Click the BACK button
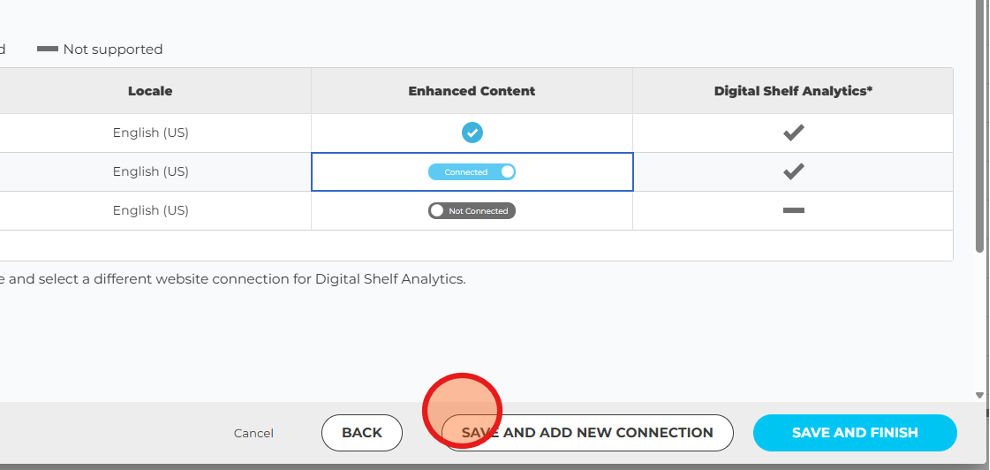The height and width of the screenshot is (470, 990). tap(362, 433)
